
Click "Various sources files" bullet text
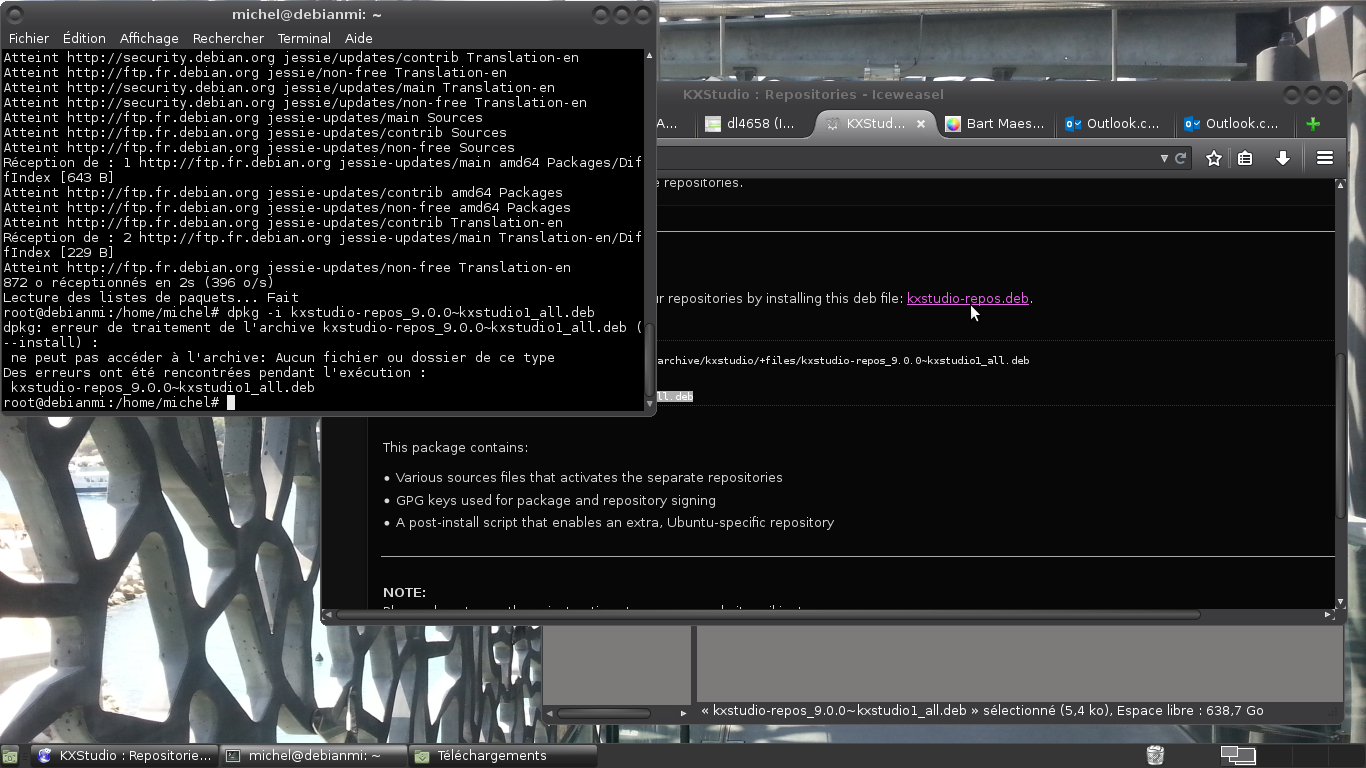(x=589, y=477)
